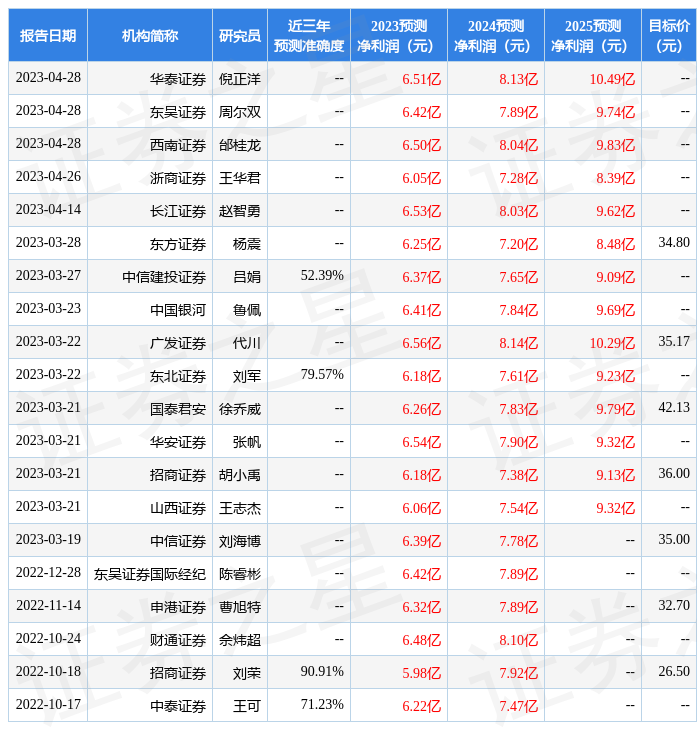
Task: Click the 7.28亿 forecast value
Action: coord(519,178)
